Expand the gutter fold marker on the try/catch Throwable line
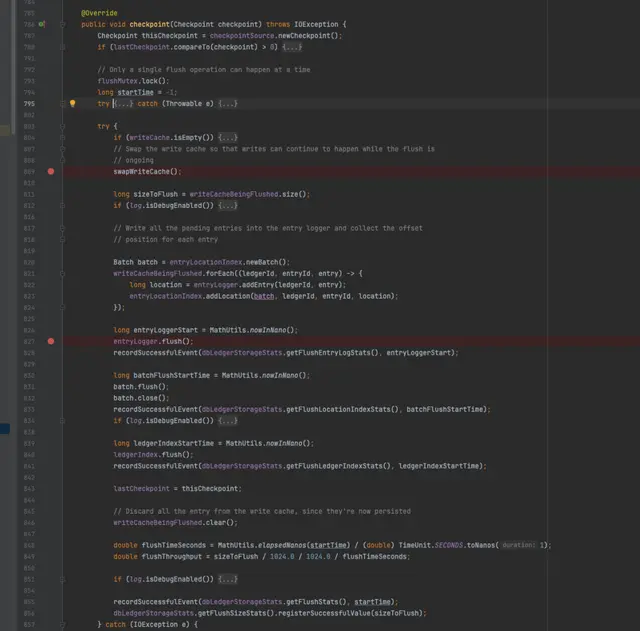 (62, 104)
